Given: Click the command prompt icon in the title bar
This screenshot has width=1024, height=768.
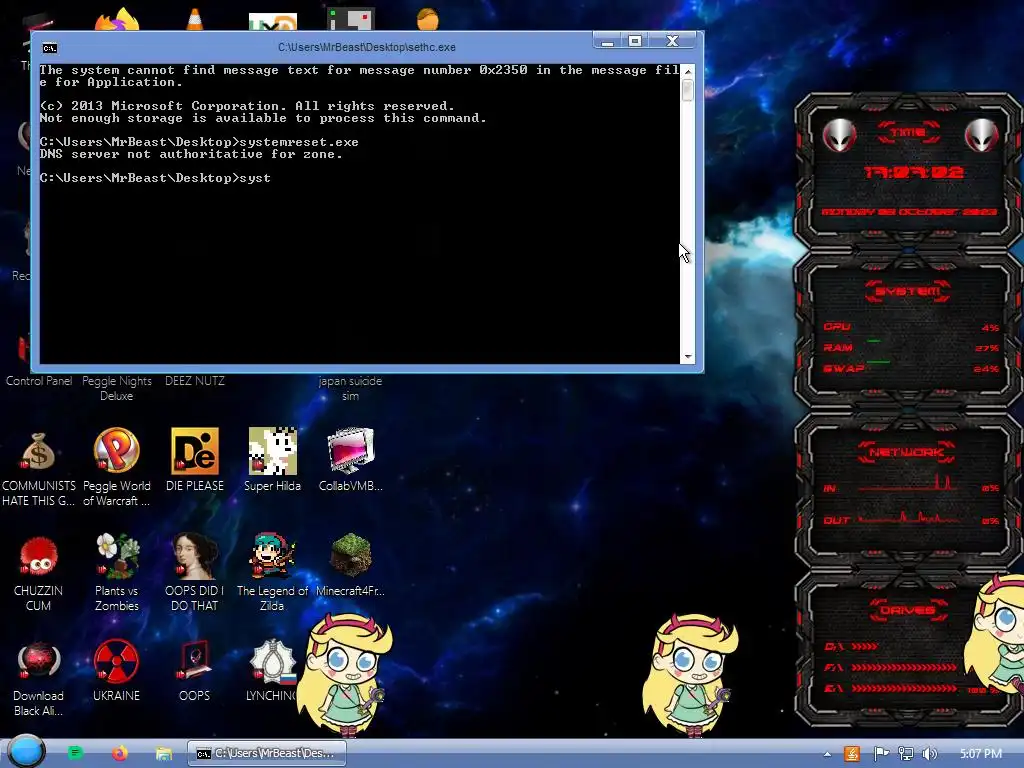Looking at the screenshot, I should point(50,48).
